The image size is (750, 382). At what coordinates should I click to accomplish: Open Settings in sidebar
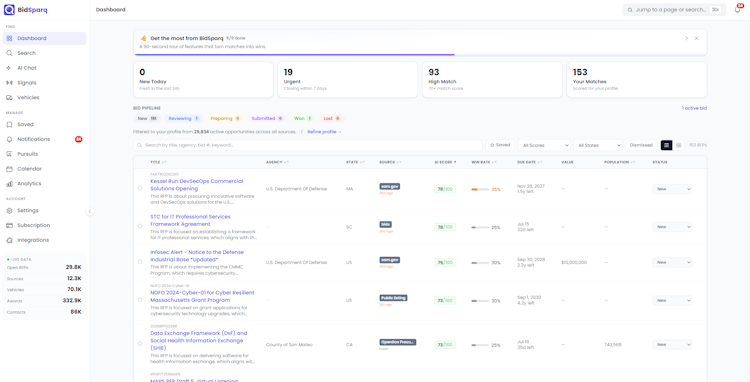(44, 210)
